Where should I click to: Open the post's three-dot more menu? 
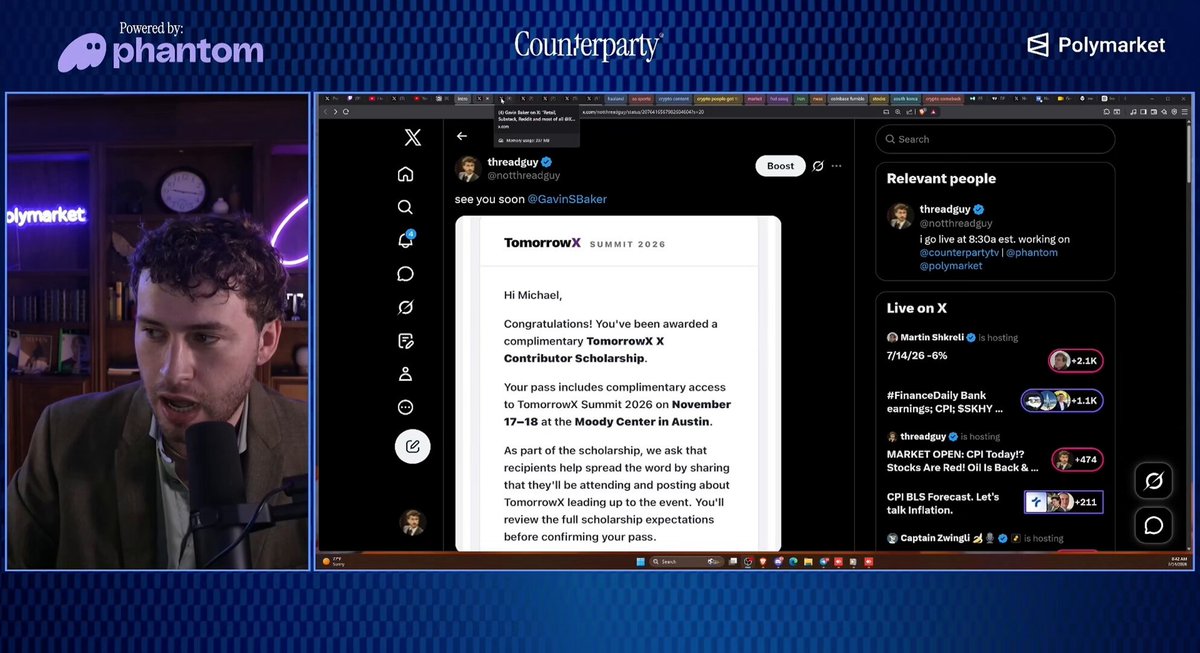[837, 166]
